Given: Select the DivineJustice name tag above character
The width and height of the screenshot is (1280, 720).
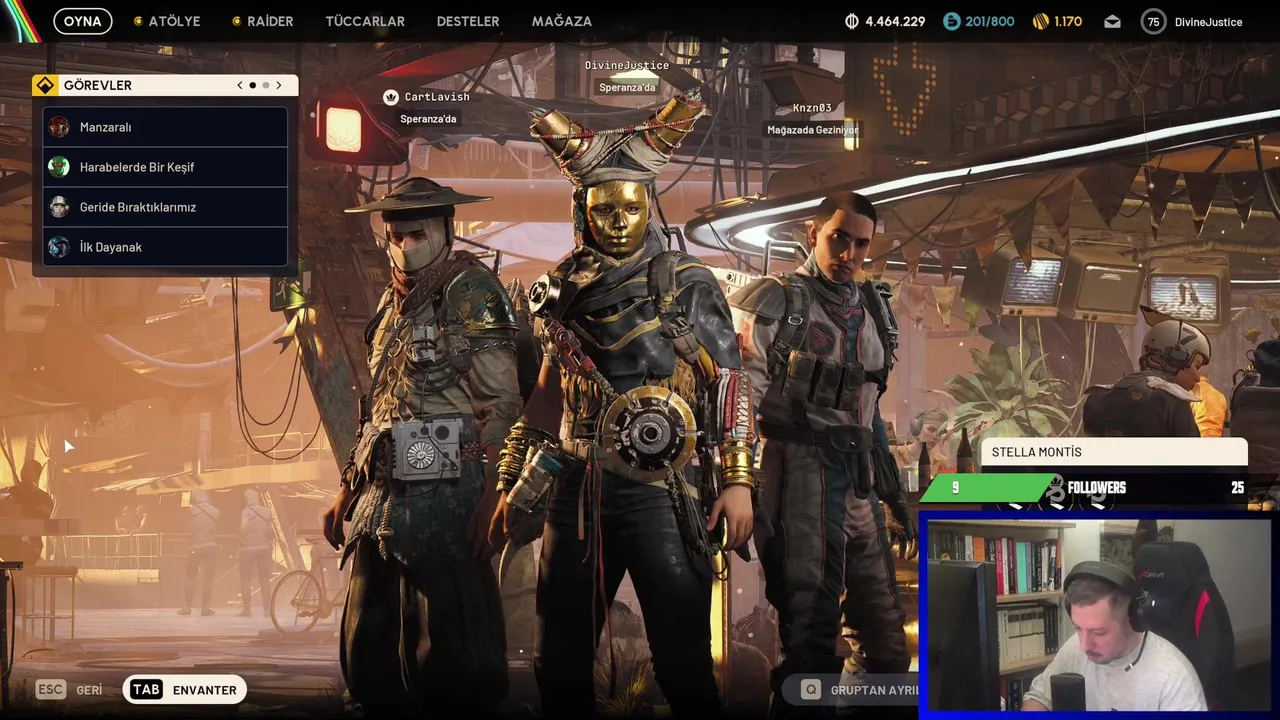Looking at the screenshot, I should pyautogui.click(x=627, y=65).
